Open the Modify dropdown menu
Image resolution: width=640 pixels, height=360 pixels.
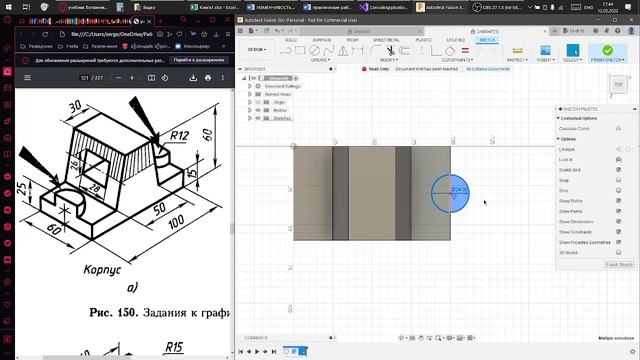pyautogui.click(x=389, y=60)
